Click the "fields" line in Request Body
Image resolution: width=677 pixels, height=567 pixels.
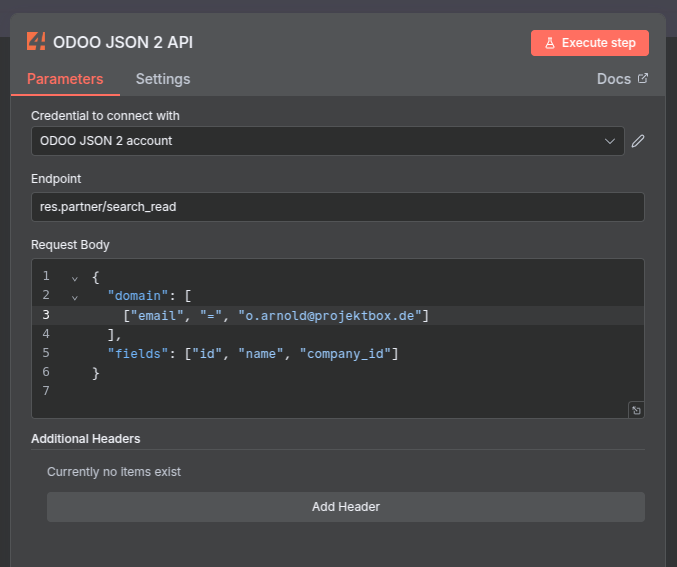tap(252, 353)
